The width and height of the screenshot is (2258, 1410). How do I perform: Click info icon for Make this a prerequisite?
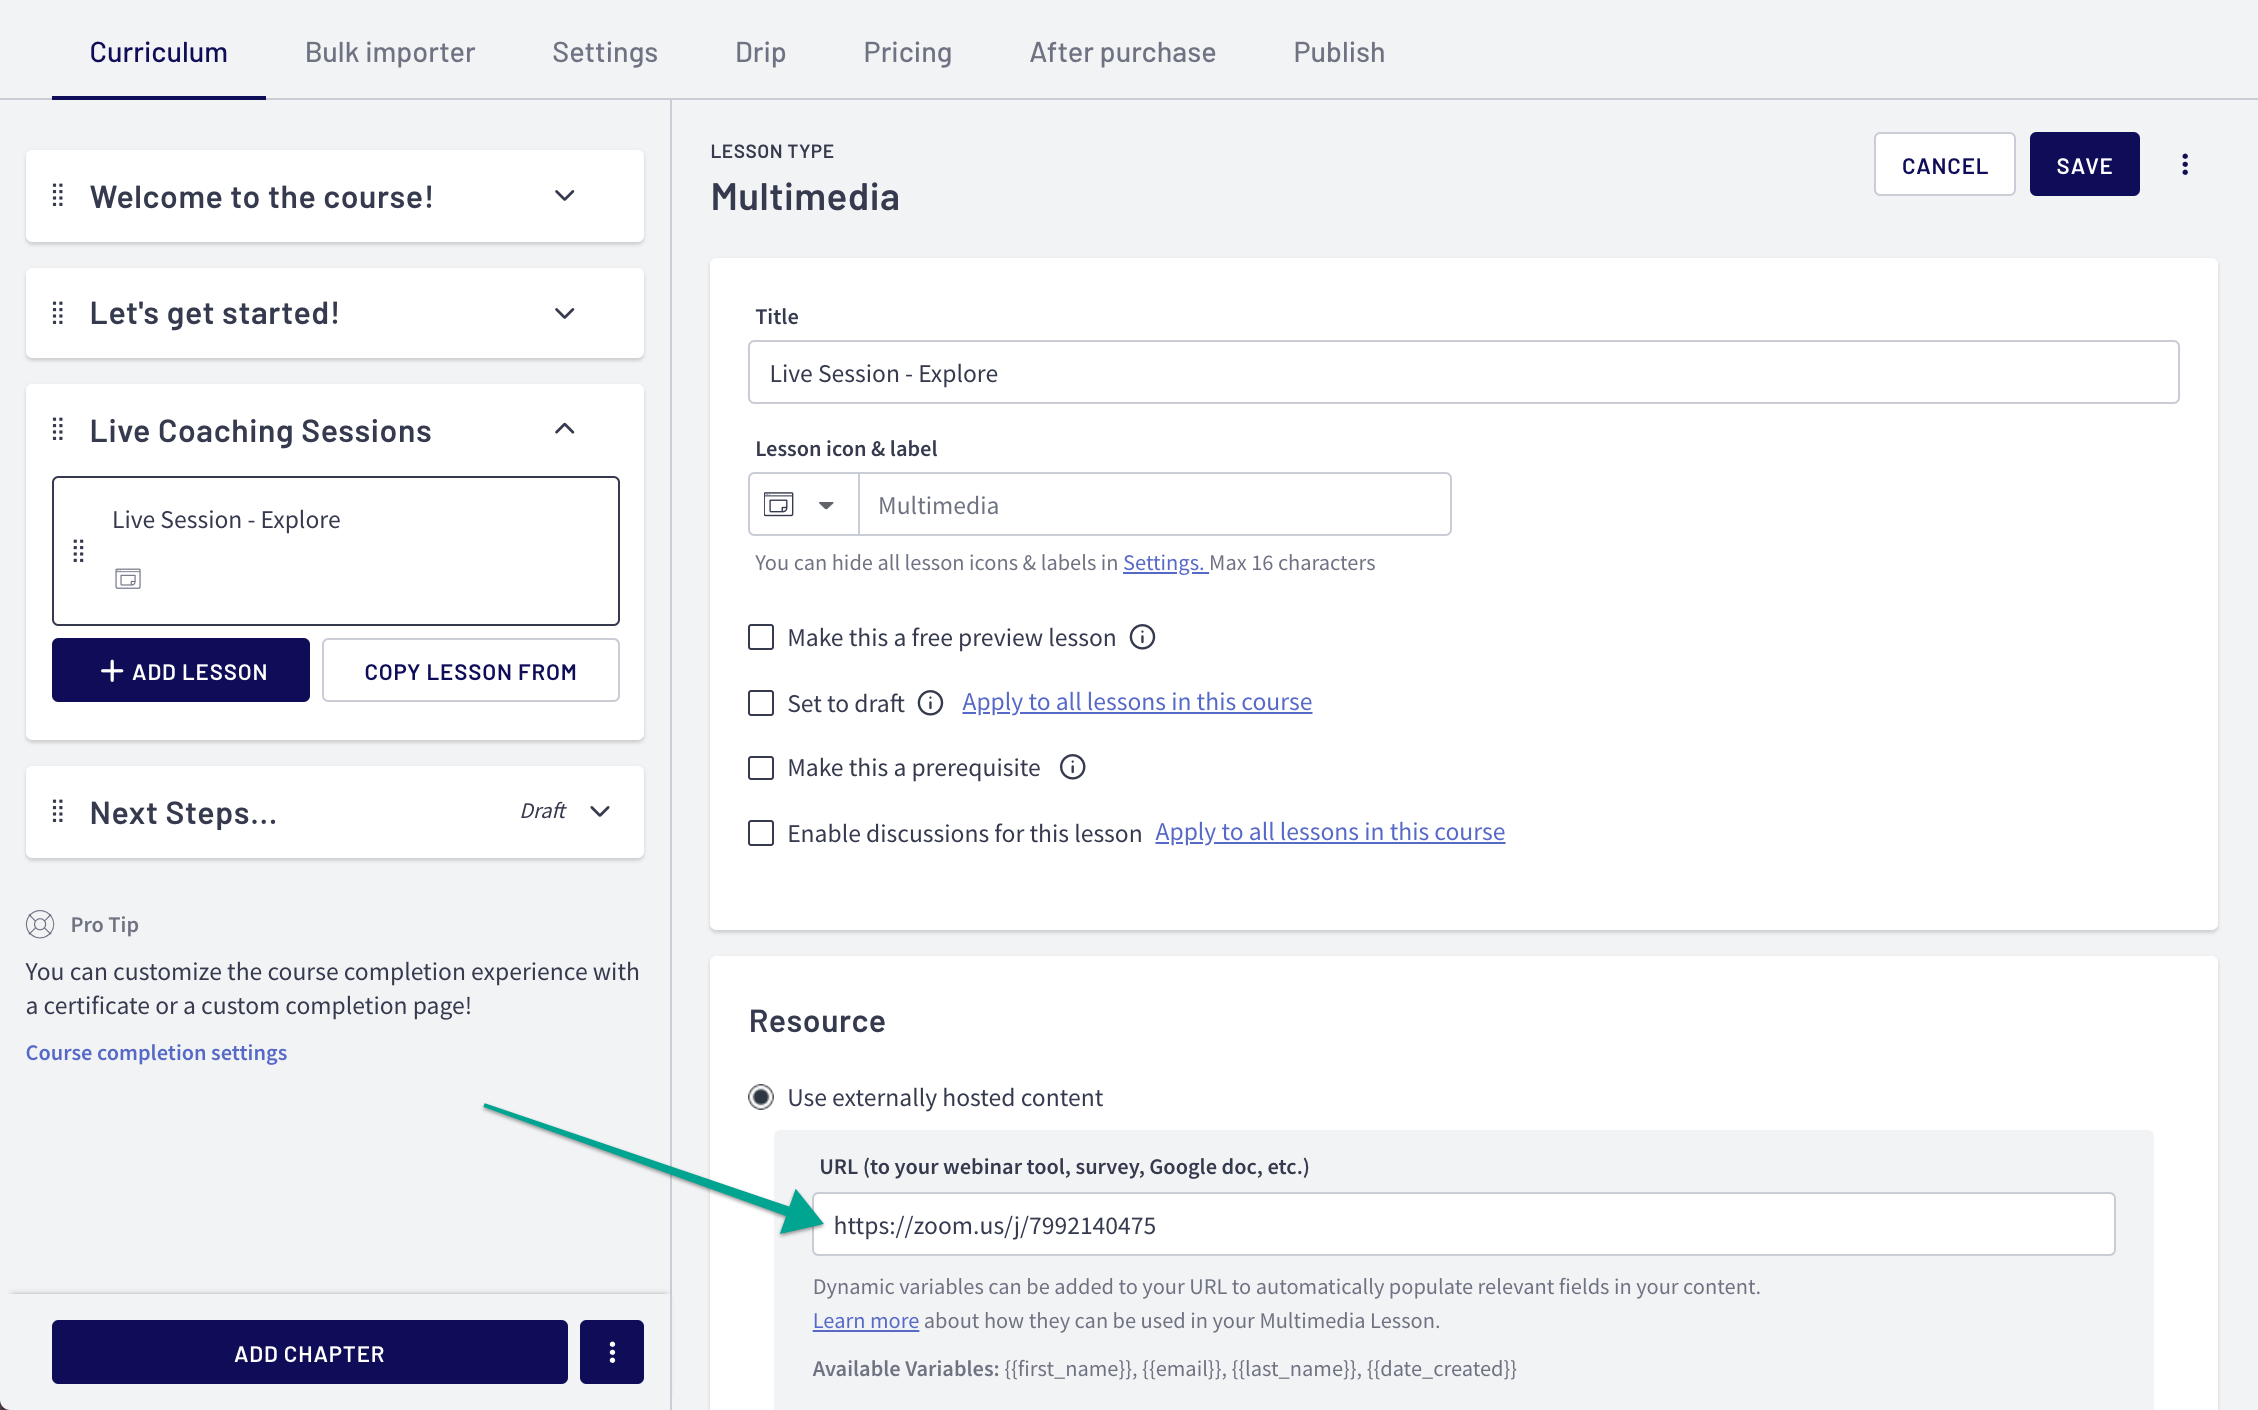click(1072, 767)
